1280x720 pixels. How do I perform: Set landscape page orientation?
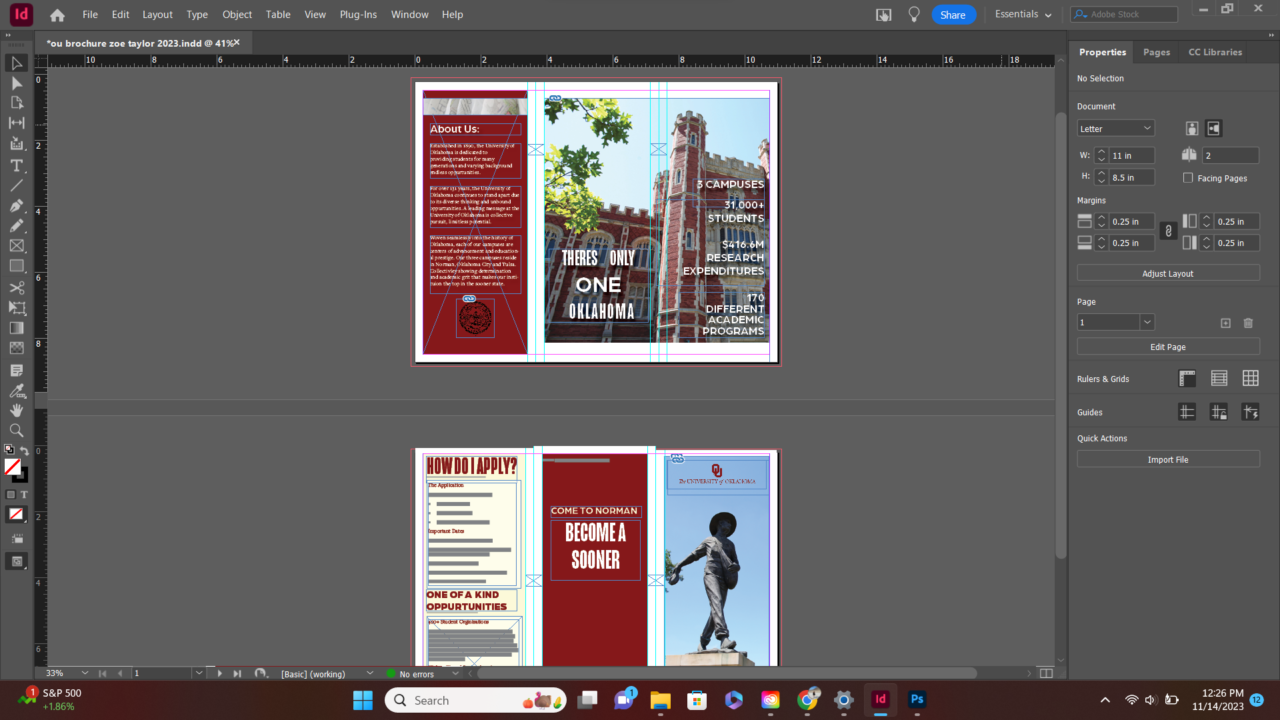(1213, 128)
